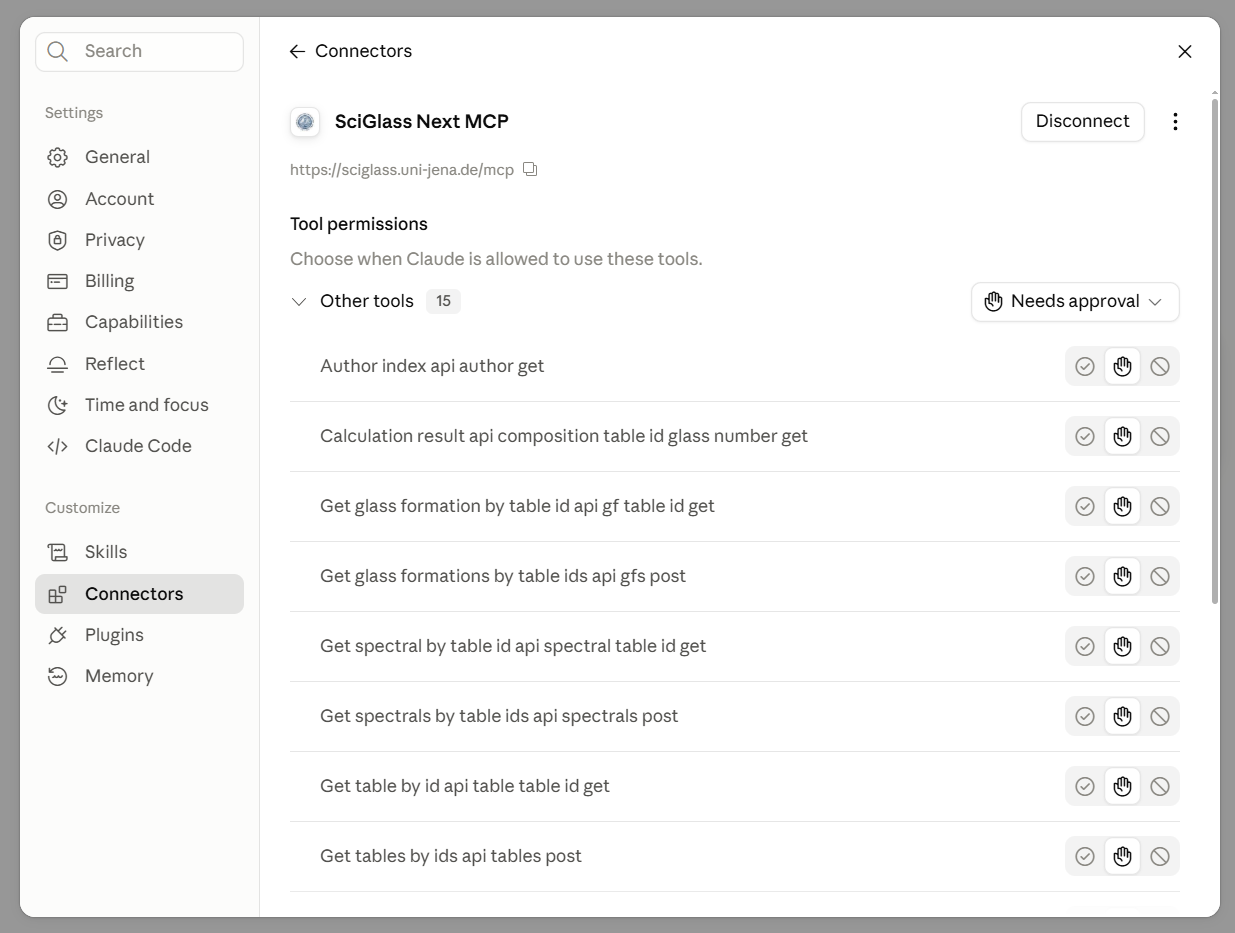Click the Get tables by ids api tables post text
This screenshot has width=1235, height=933.
point(451,856)
